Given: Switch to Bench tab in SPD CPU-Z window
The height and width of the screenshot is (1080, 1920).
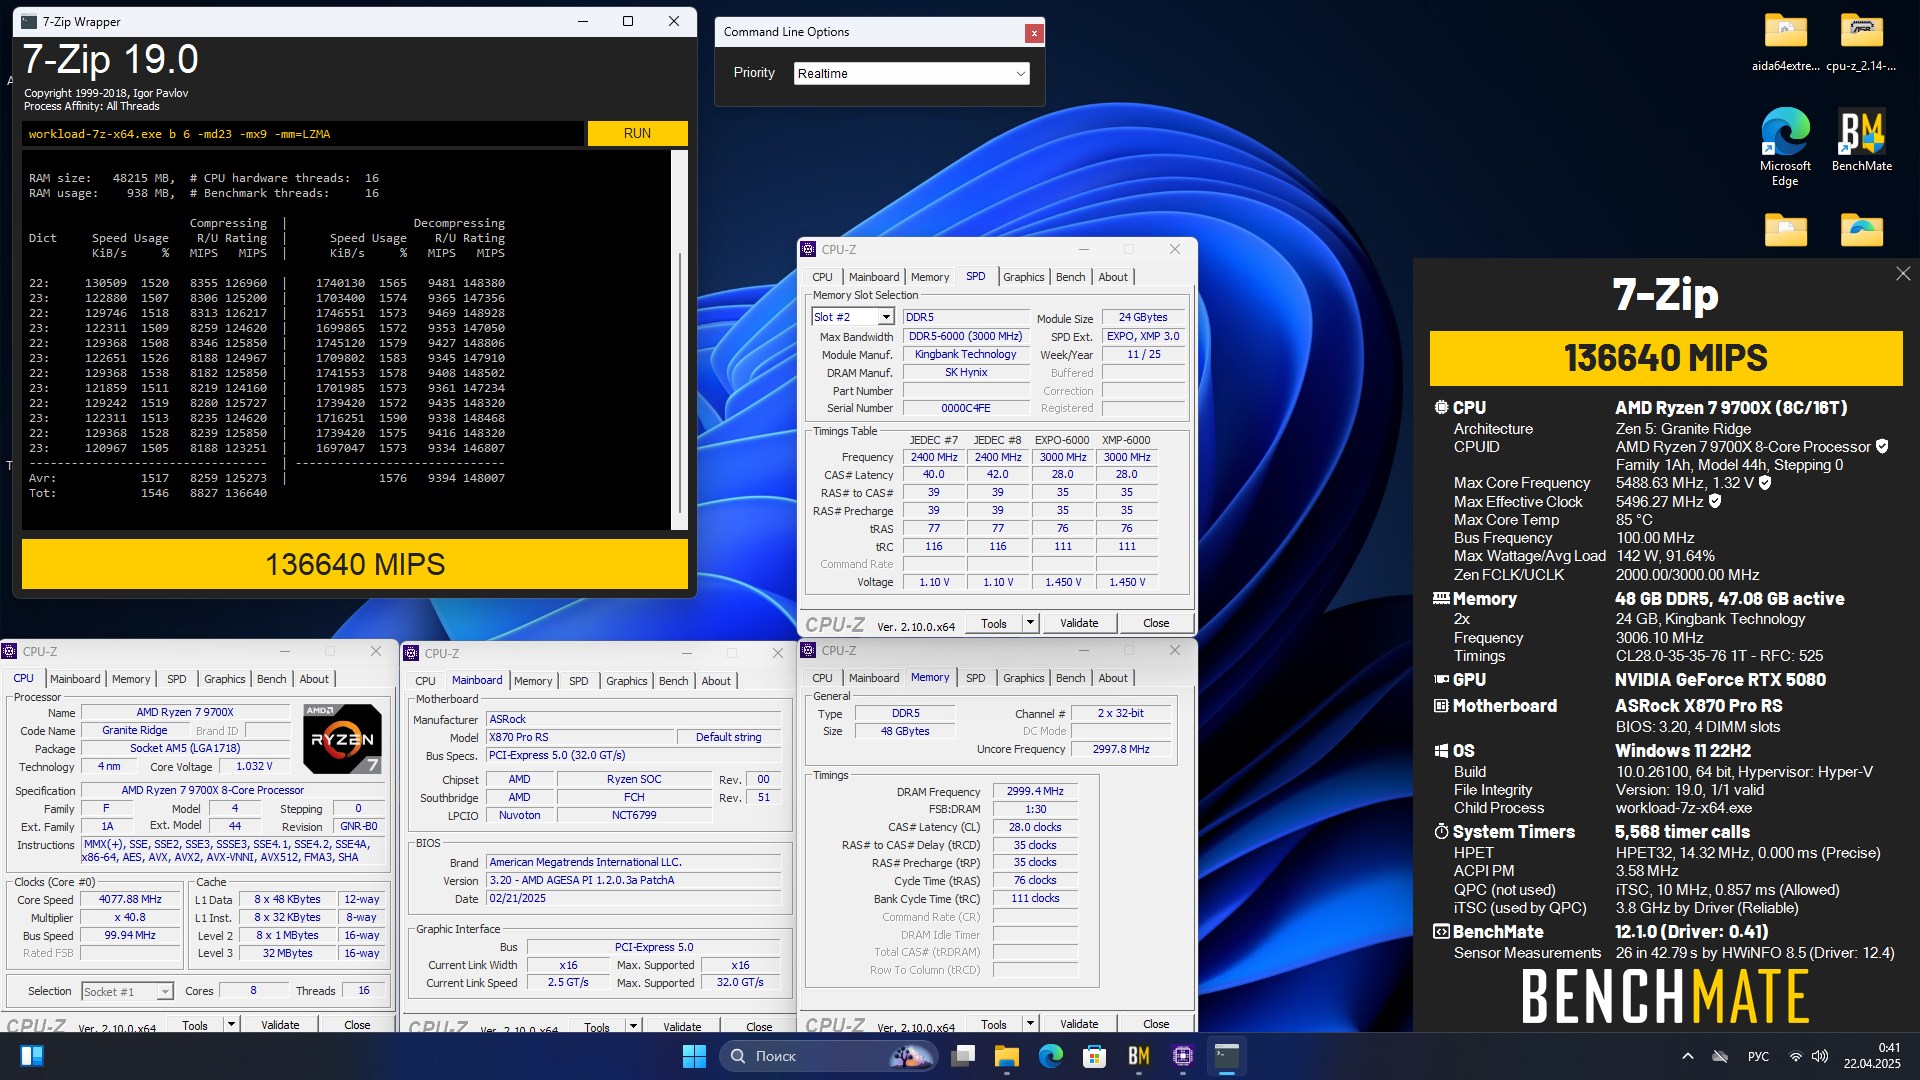Looking at the screenshot, I should (1070, 277).
